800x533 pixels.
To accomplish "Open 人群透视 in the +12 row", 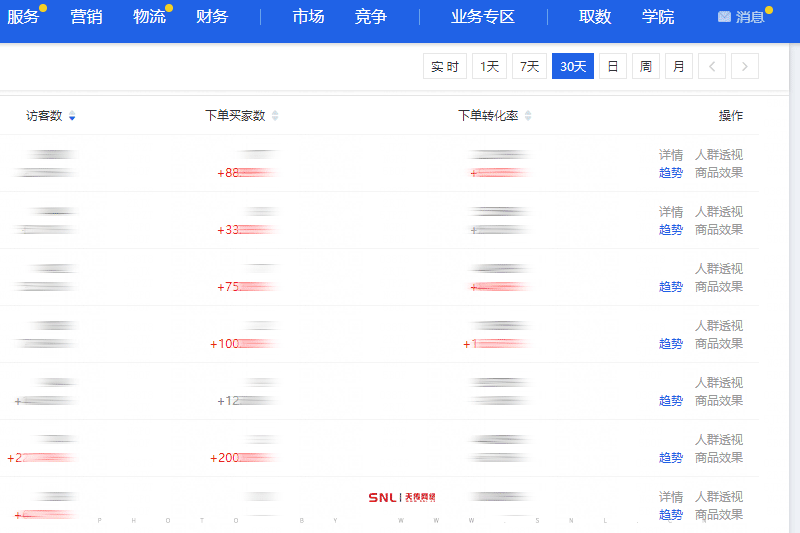I will coord(719,383).
